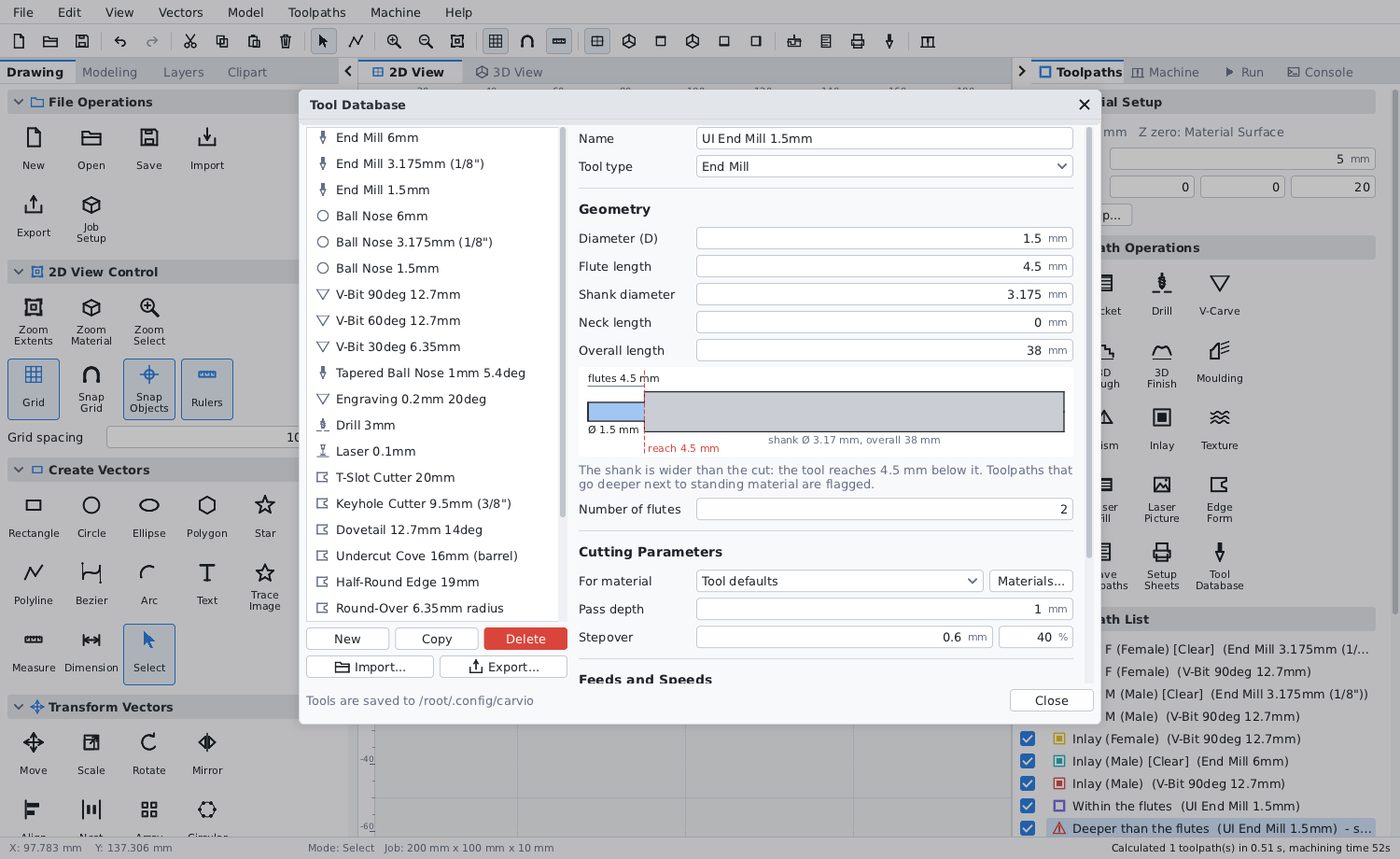This screenshot has width=1400, height=859.
Task: Uncheck Inlay (Male) [Clear] End Mill 6mm checkbox
Action: coord(1027,761)
